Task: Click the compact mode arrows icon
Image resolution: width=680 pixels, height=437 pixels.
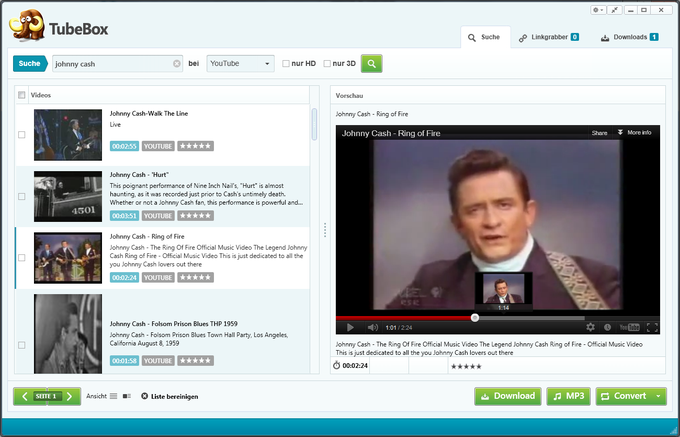Action: point(614,10)
